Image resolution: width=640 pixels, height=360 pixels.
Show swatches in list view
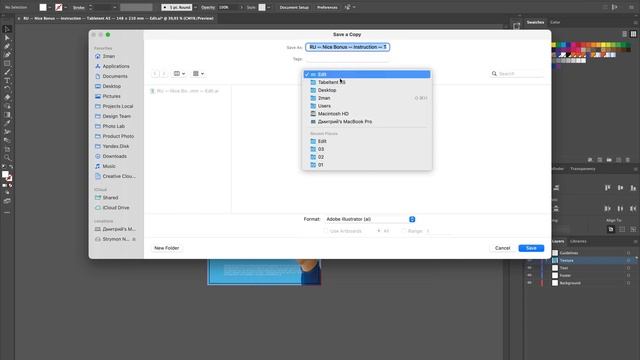[x=624, y=34]
